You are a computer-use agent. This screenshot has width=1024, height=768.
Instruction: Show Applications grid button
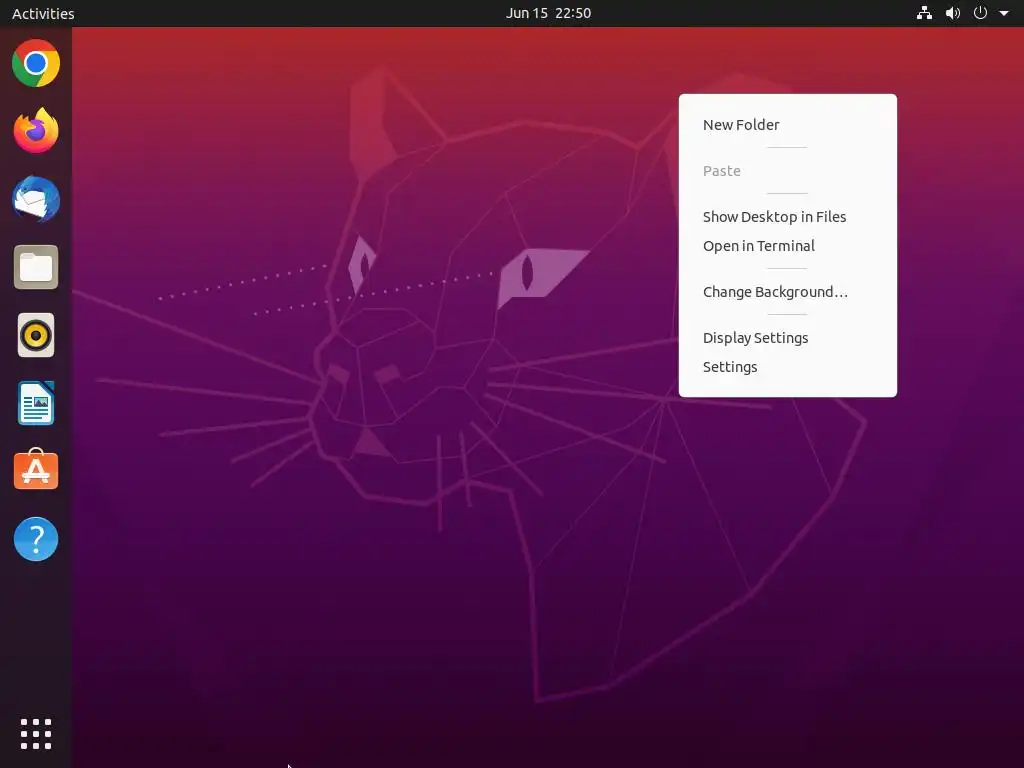click(x=36, y=734)
